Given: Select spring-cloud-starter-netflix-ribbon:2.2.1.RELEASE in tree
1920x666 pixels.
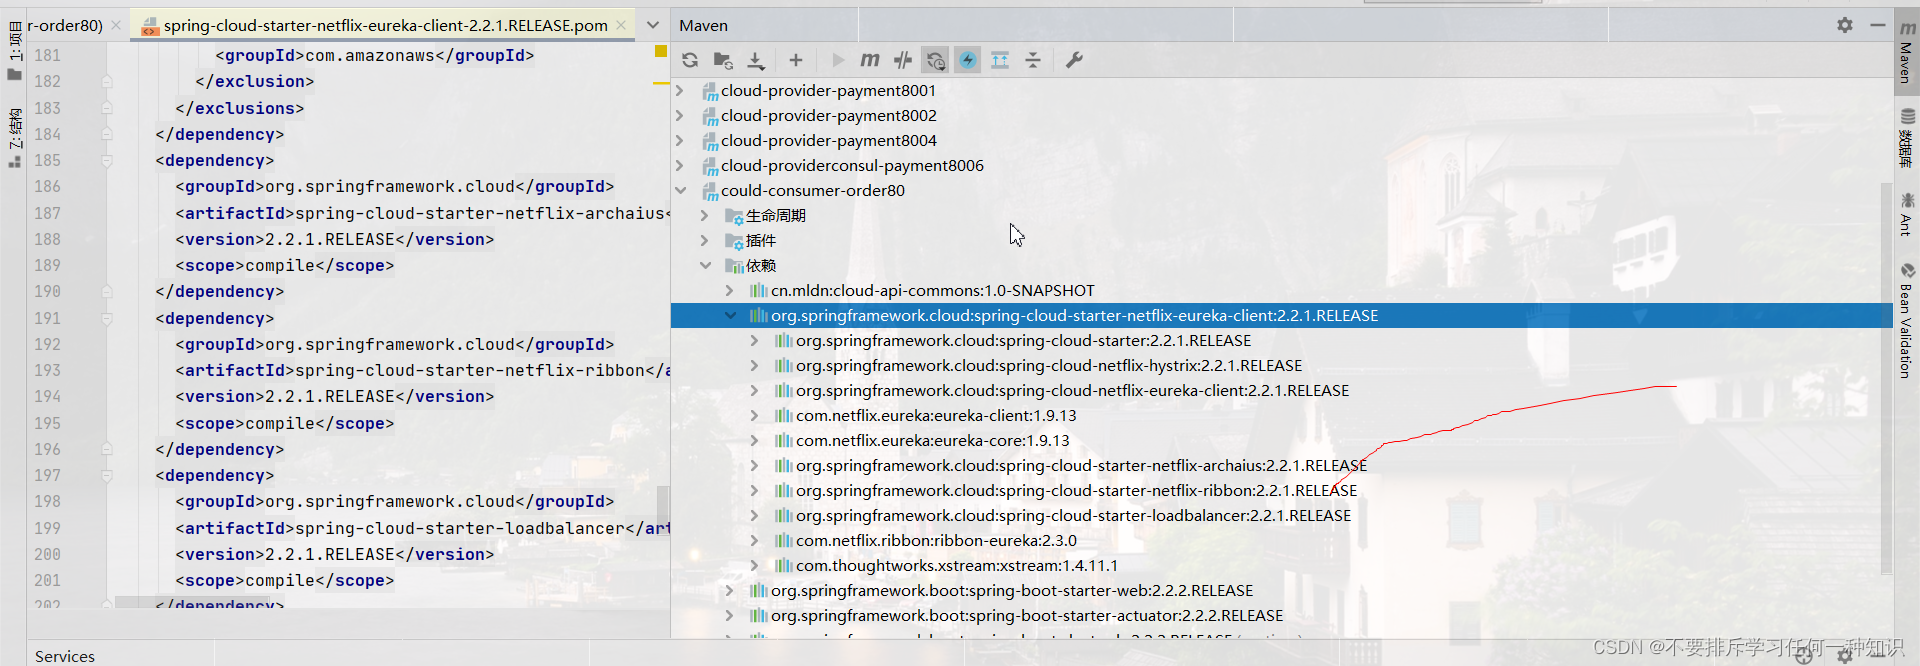Looking at the screenshot, I should coord(1077,491).
